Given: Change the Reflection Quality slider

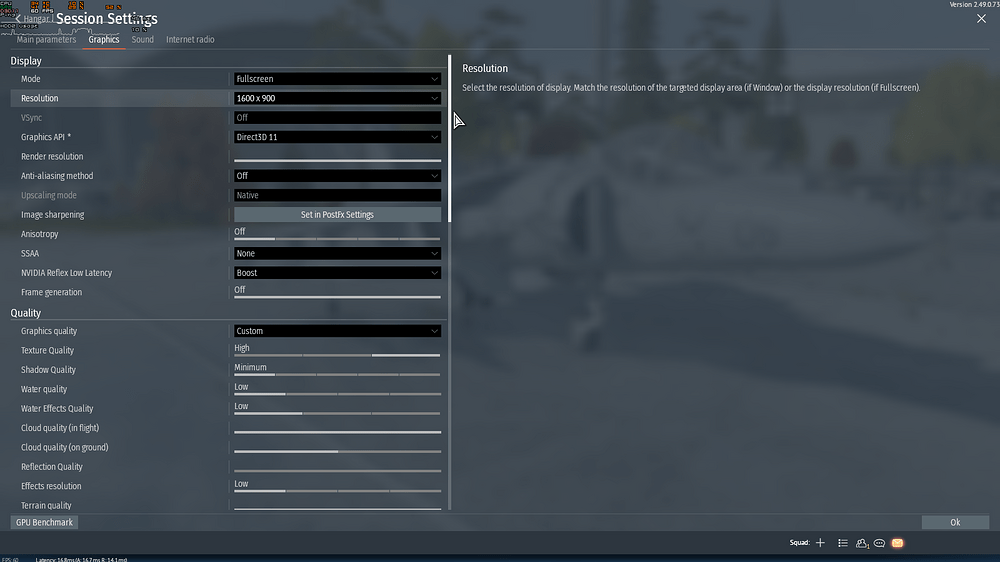Looking at the screenshot, I should tap(337, 471).
